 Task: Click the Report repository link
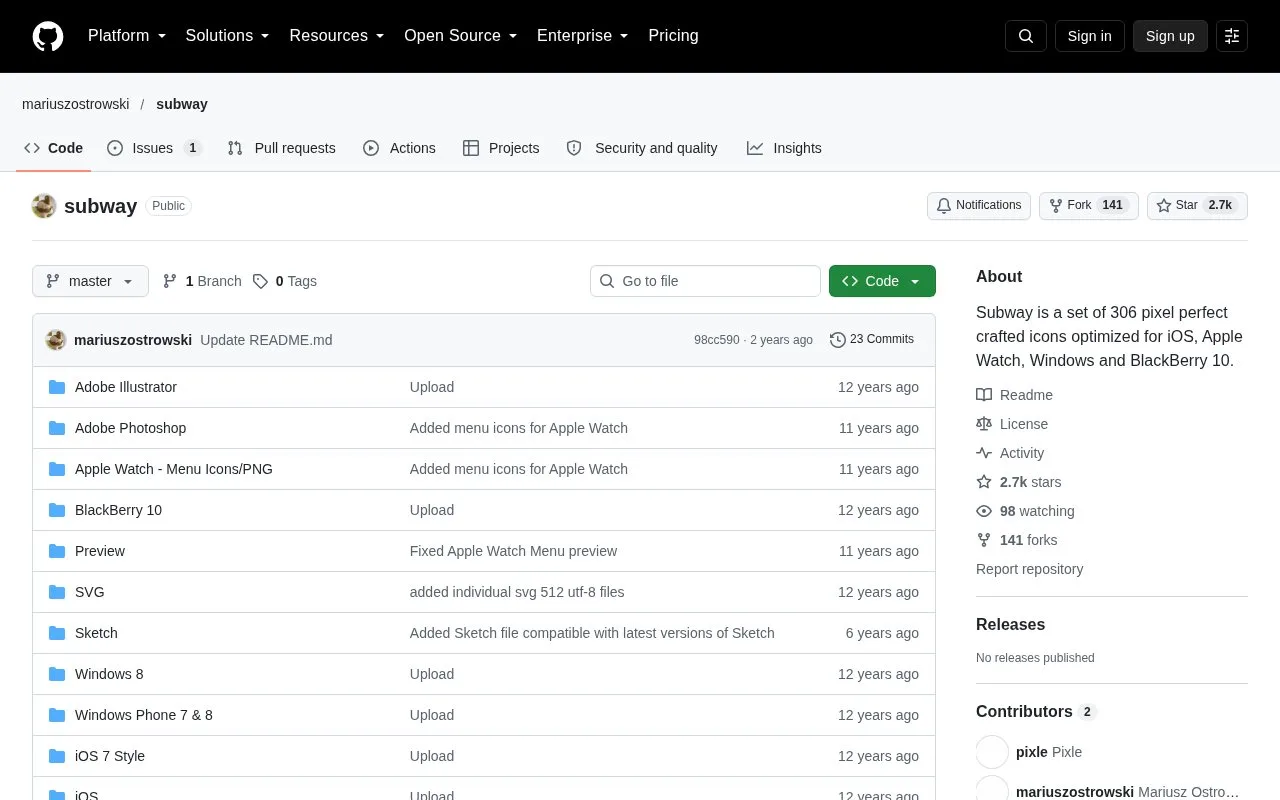click(x=1029, y=569)
